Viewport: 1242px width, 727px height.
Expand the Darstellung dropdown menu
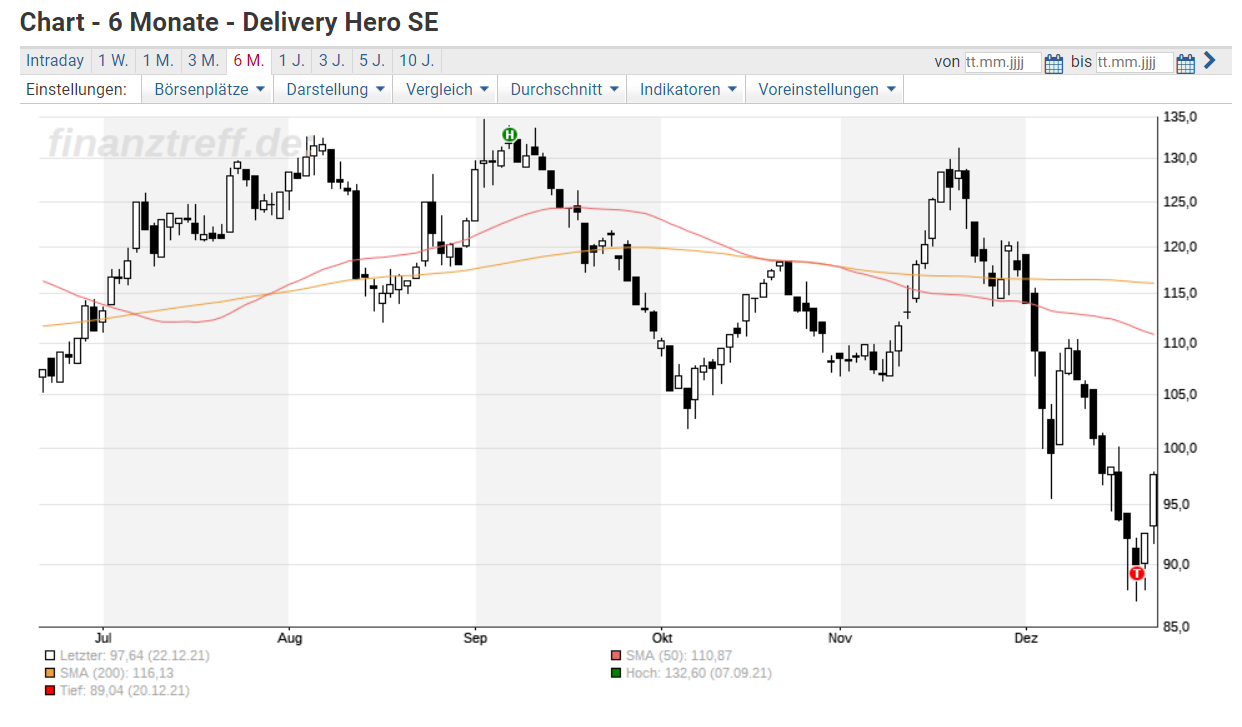(335, 89)
